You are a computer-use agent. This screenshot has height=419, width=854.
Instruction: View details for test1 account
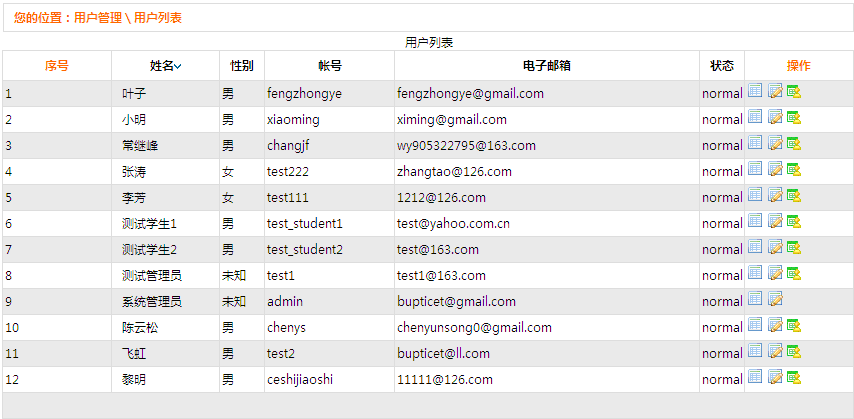[755, 273]
